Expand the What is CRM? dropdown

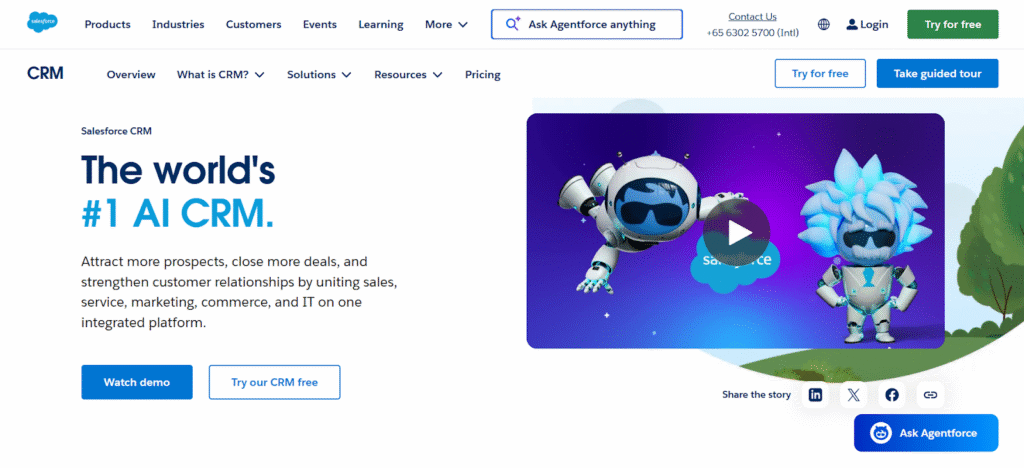(x=220, y=74)
